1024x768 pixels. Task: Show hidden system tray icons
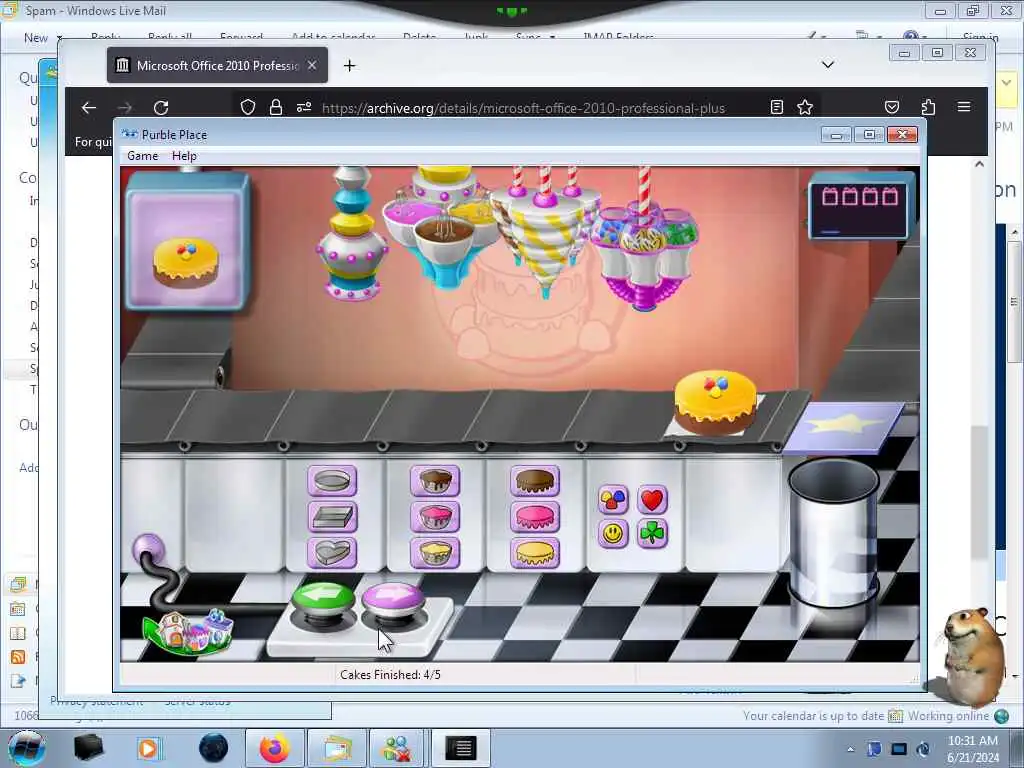click(x=850, y=750)
